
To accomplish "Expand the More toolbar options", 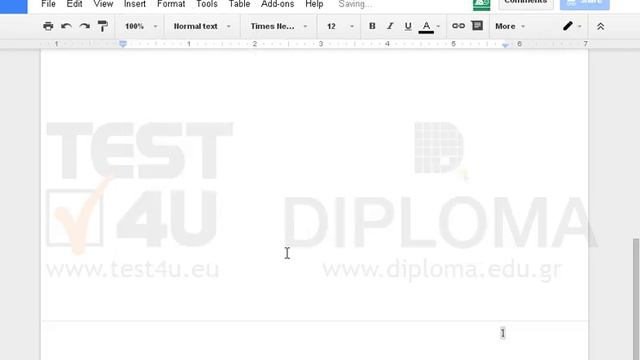I will click(x=510, y=26).
